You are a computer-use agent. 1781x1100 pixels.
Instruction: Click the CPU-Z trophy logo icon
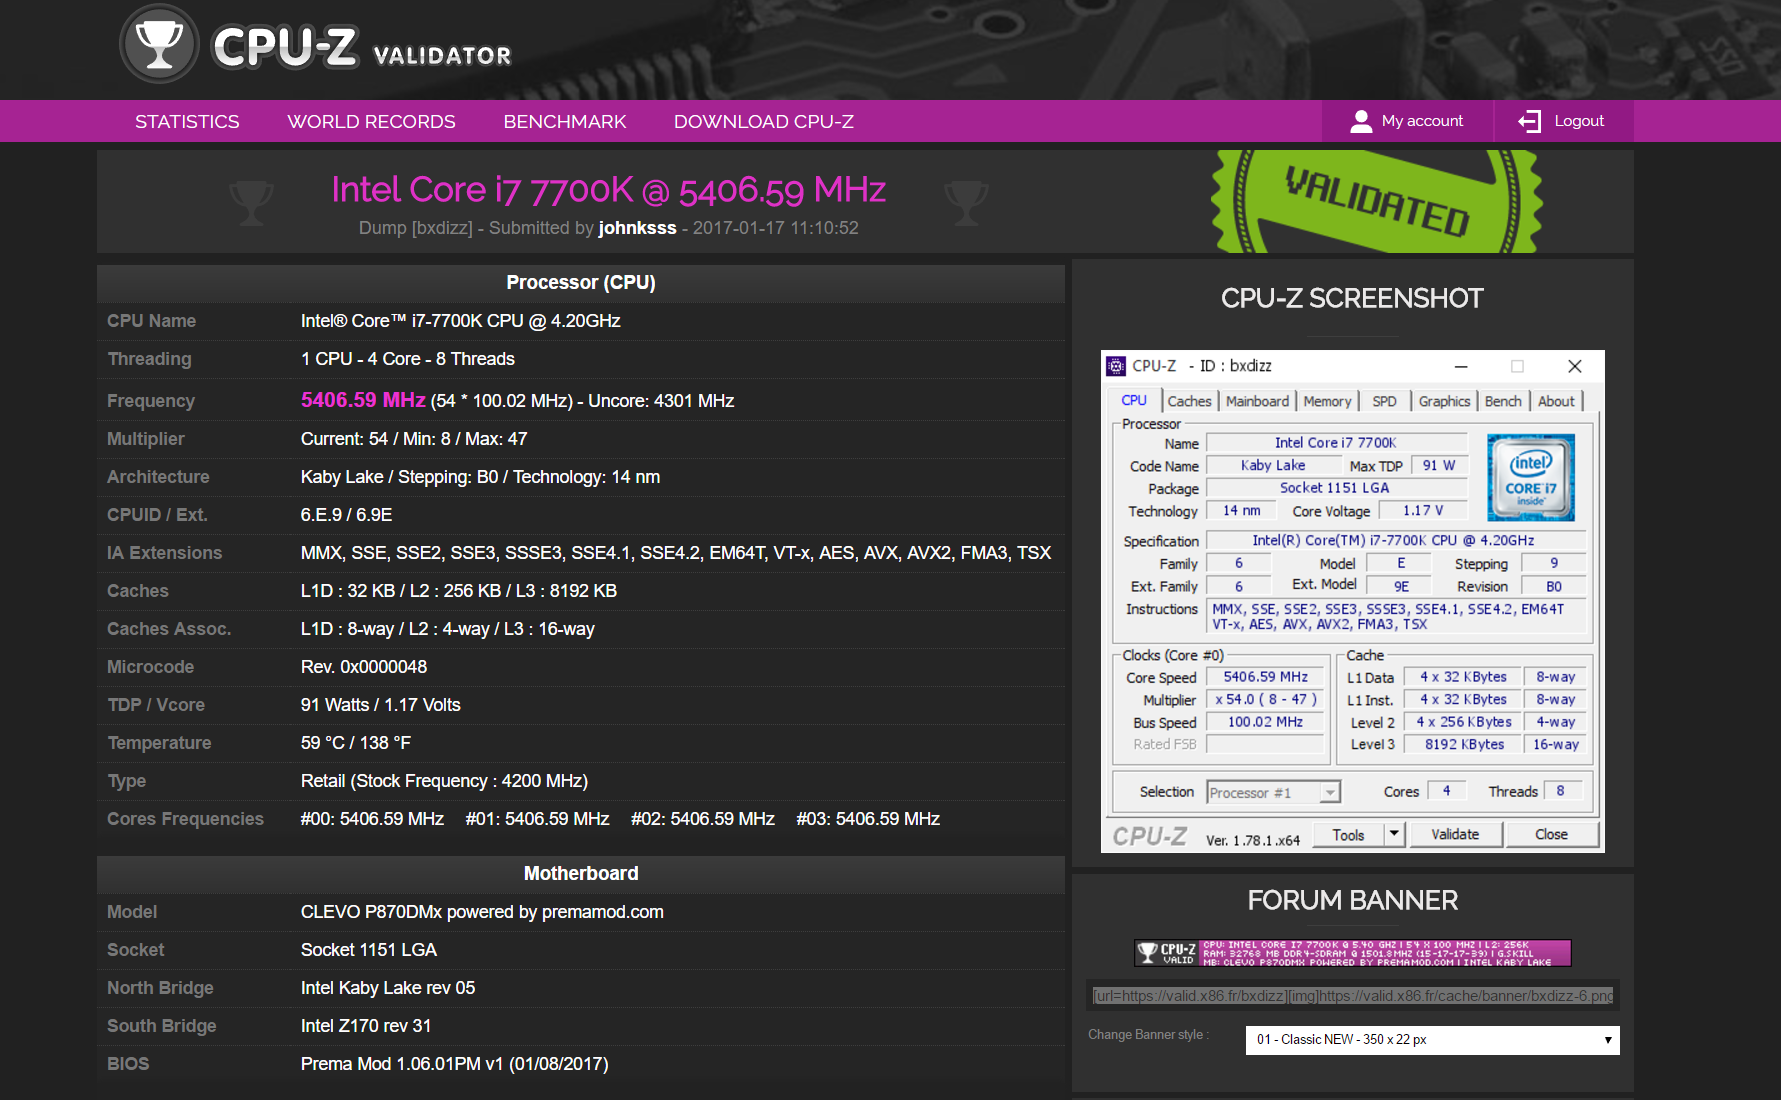coord(159,45)
